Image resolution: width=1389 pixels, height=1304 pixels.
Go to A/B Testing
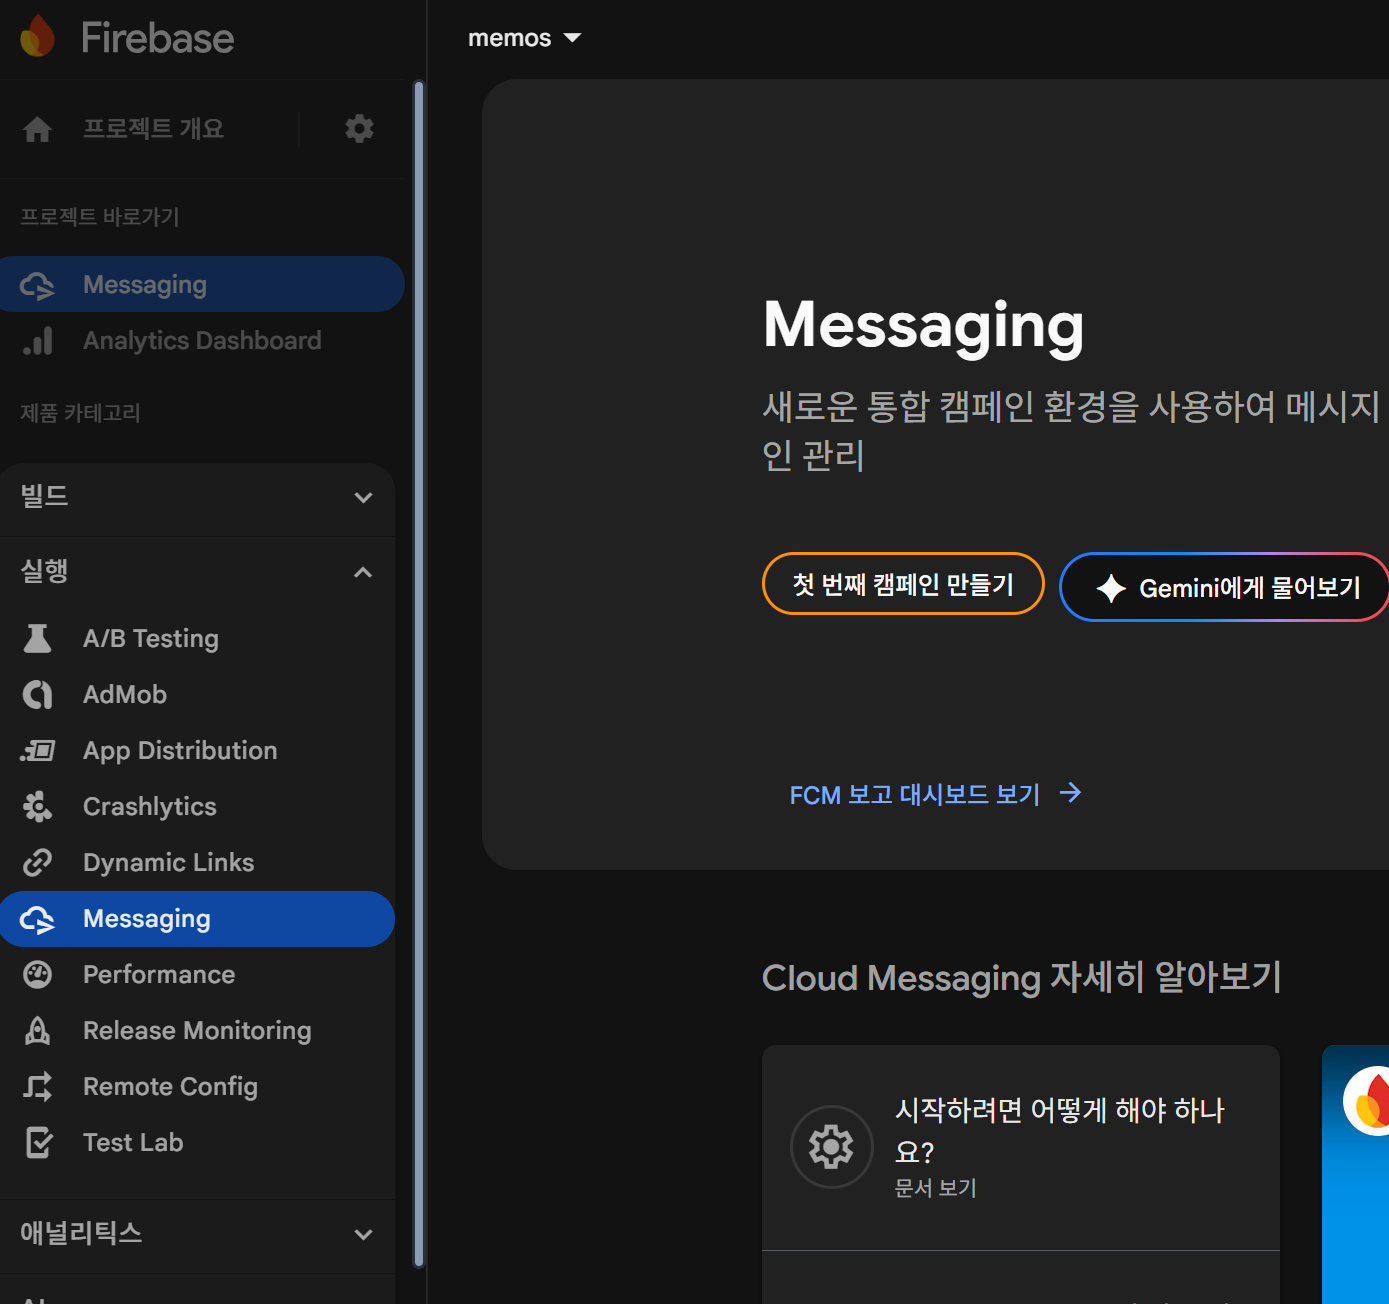pos(197,638)
